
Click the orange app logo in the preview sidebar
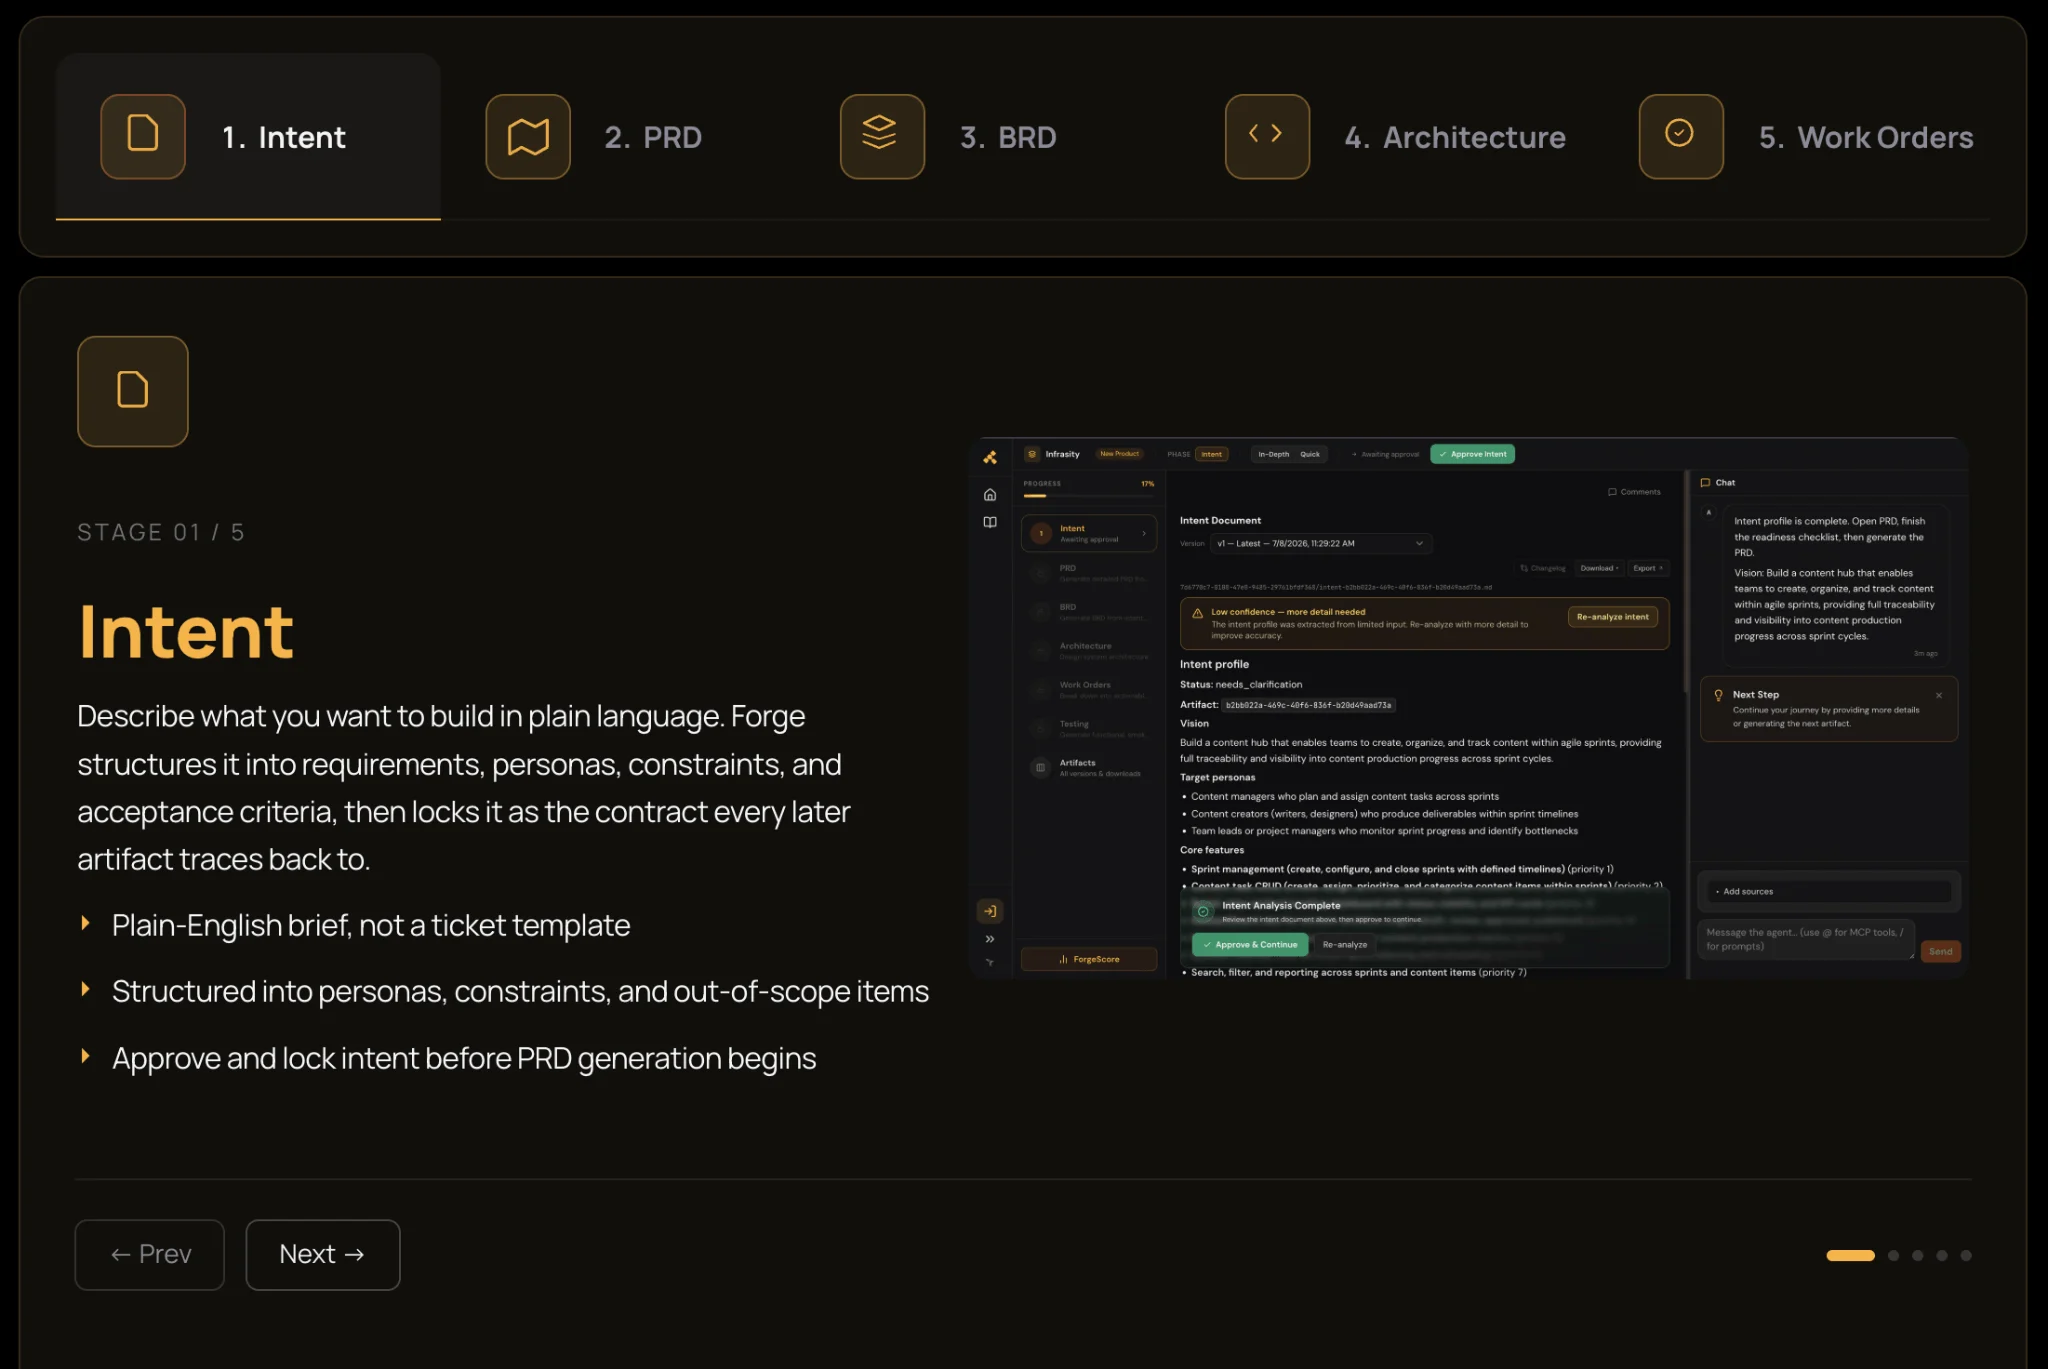[990, 457]
